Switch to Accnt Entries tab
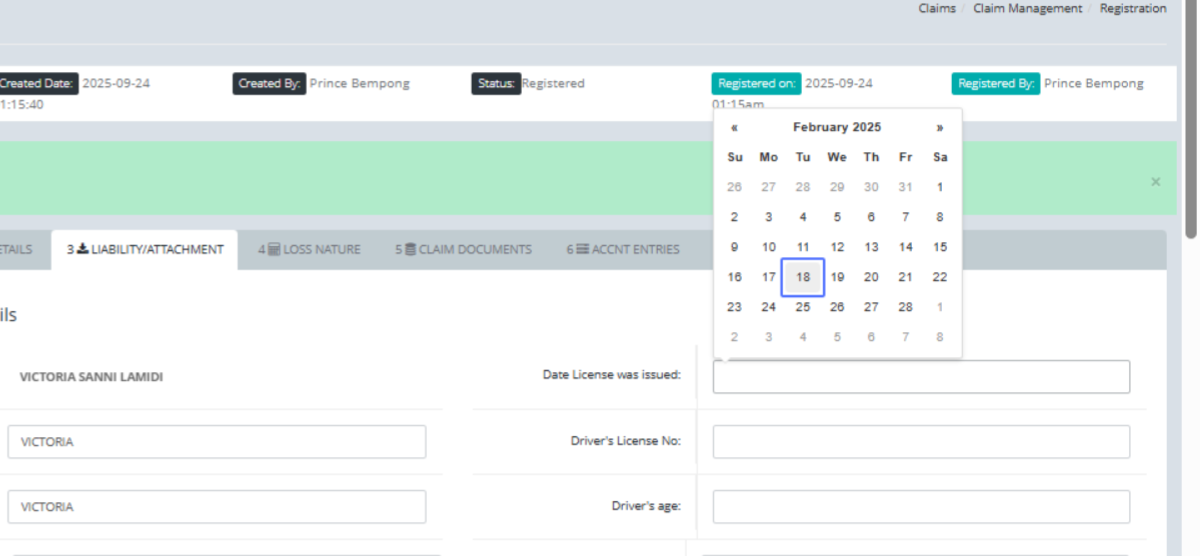 pos(622,250)
